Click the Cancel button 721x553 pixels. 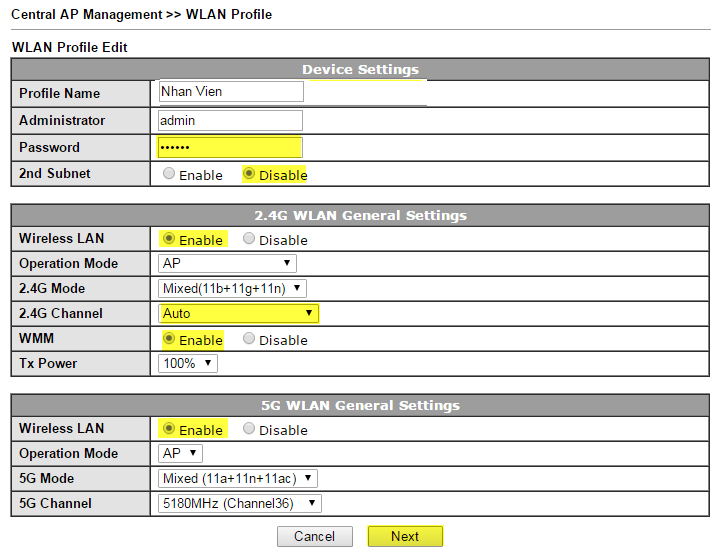coord(315,536)
